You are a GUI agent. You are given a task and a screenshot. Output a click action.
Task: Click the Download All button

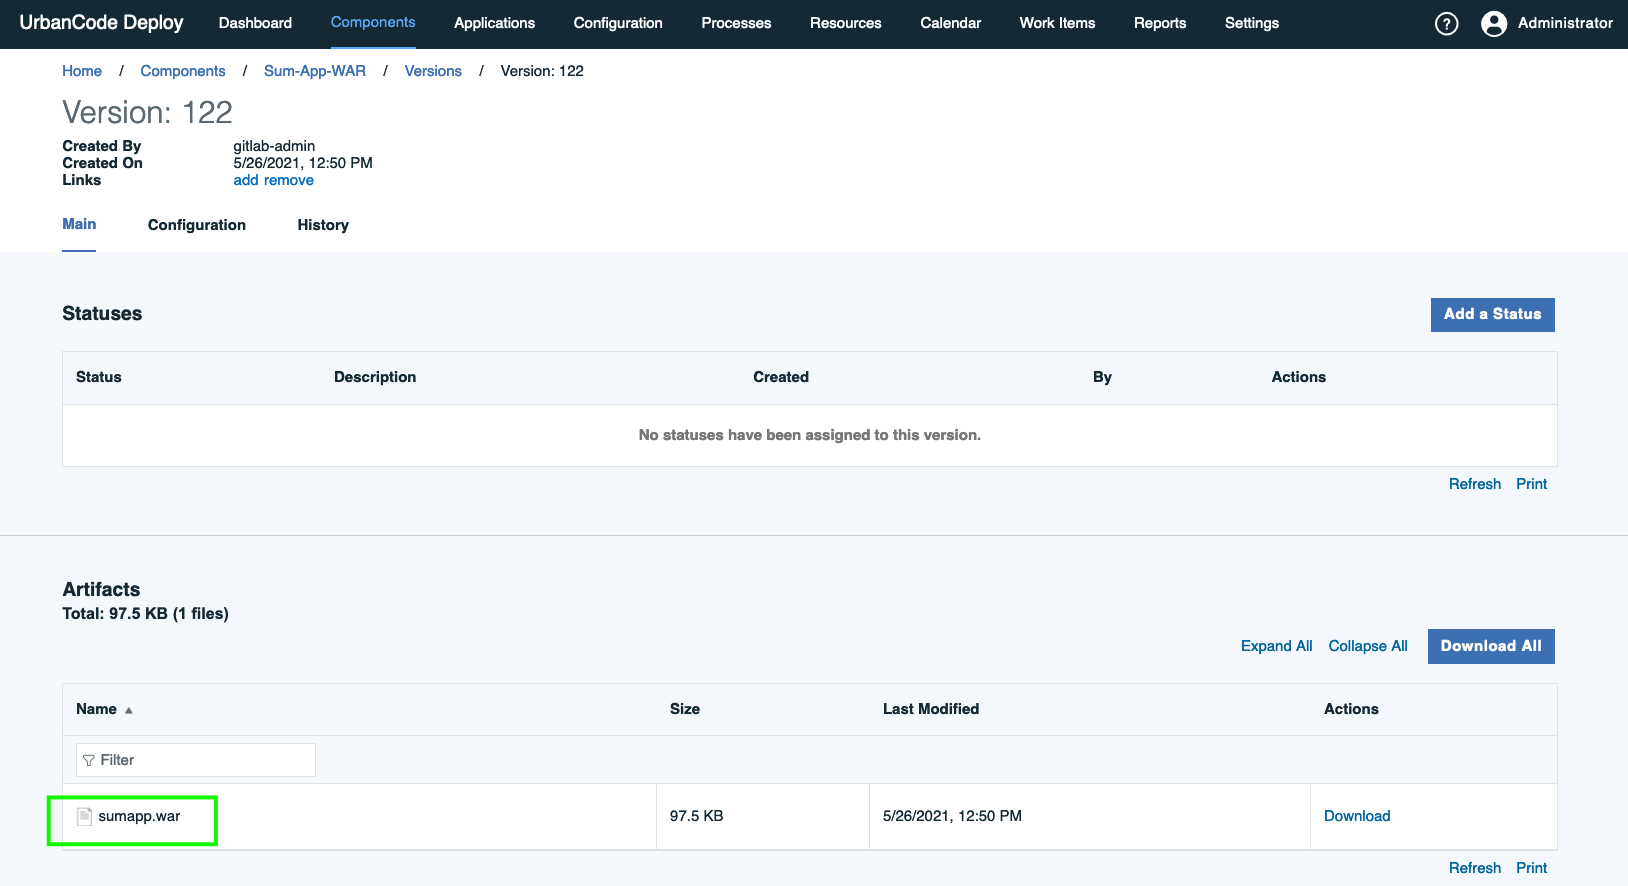tap(1491, 646)
